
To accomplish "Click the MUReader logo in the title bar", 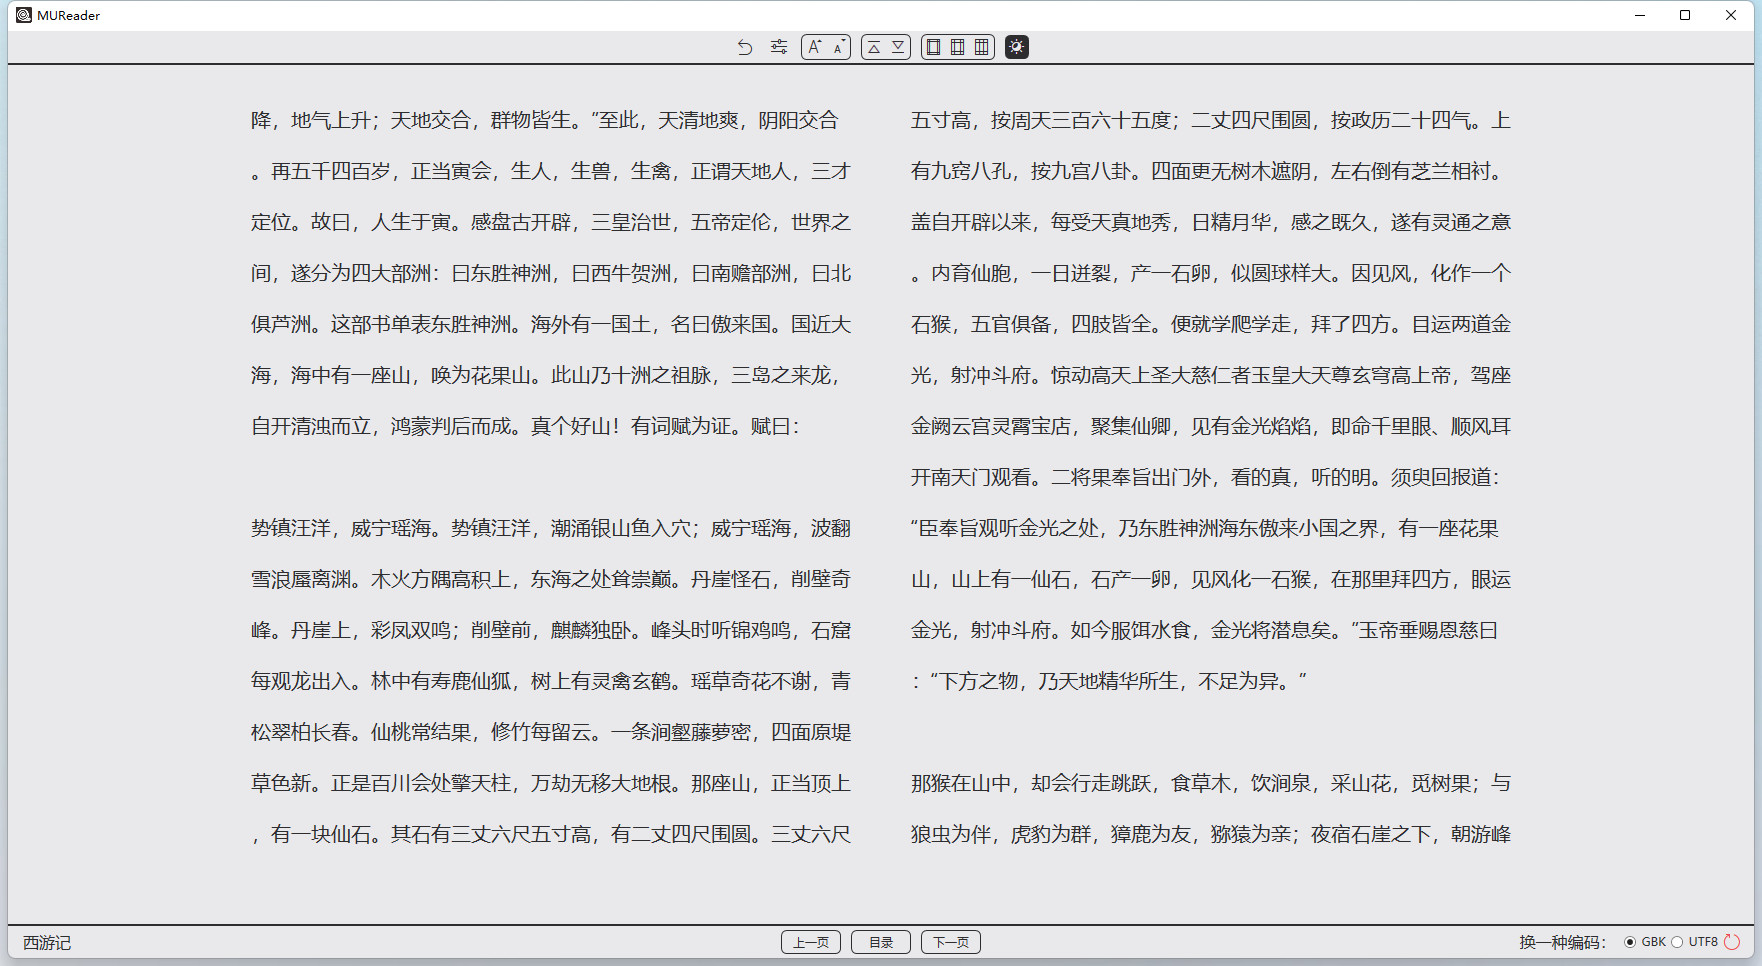I will [23, 15].
